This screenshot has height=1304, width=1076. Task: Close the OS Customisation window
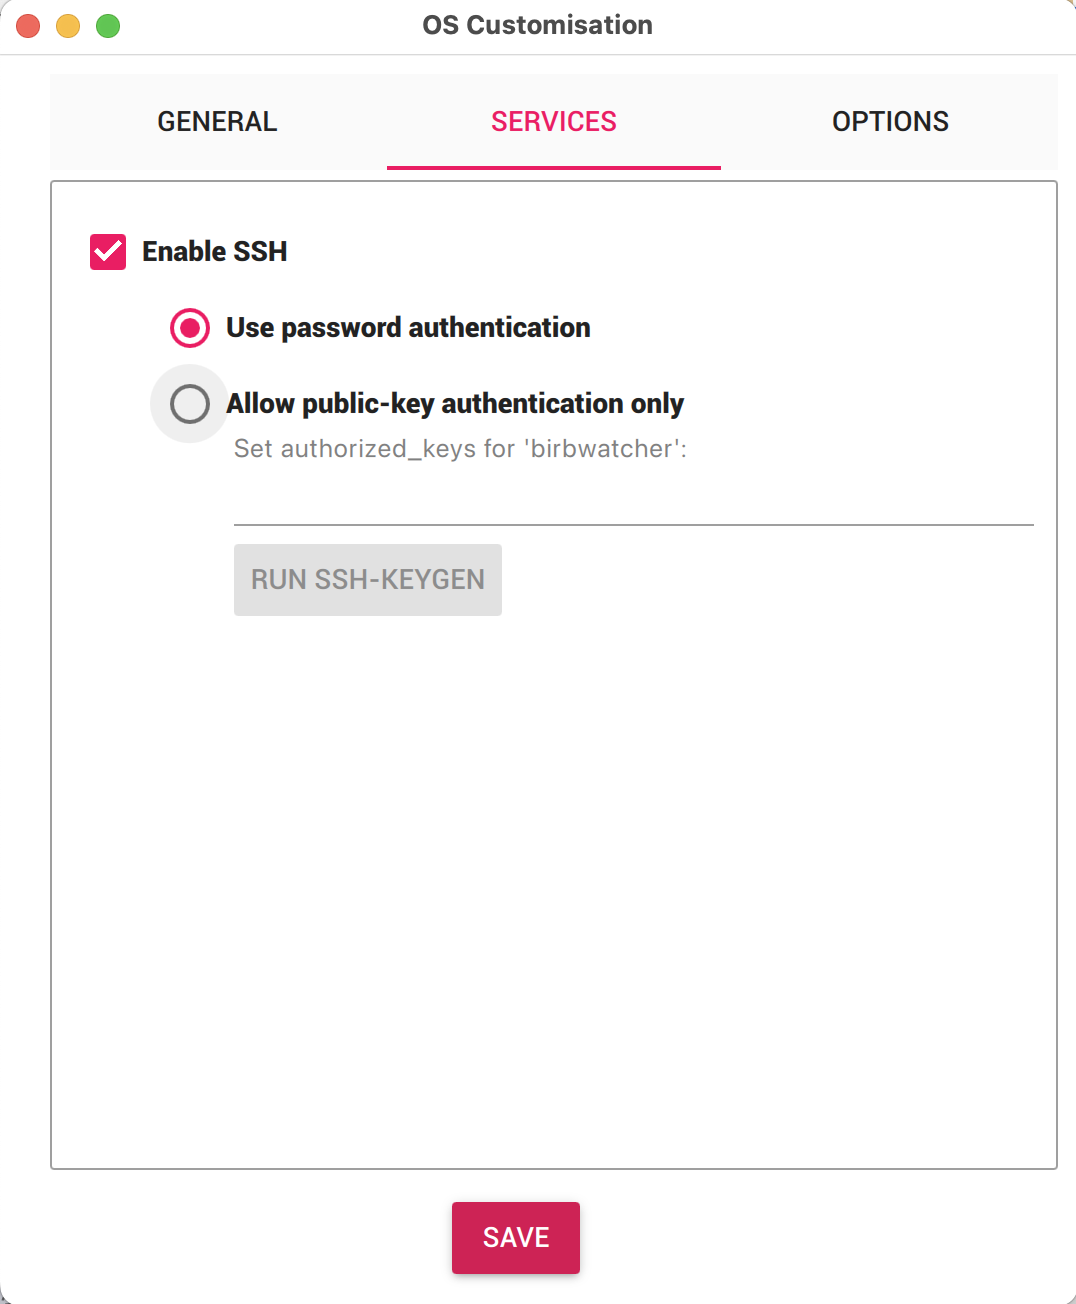(29, 26)
